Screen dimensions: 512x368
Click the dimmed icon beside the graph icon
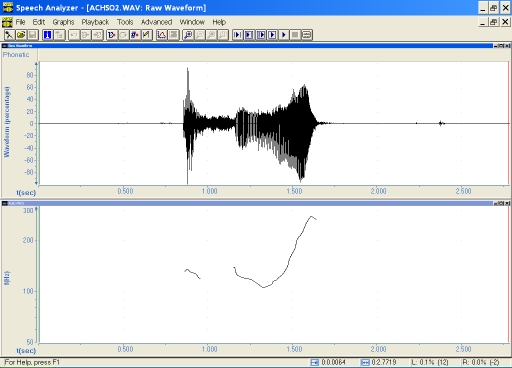point(173,35)
